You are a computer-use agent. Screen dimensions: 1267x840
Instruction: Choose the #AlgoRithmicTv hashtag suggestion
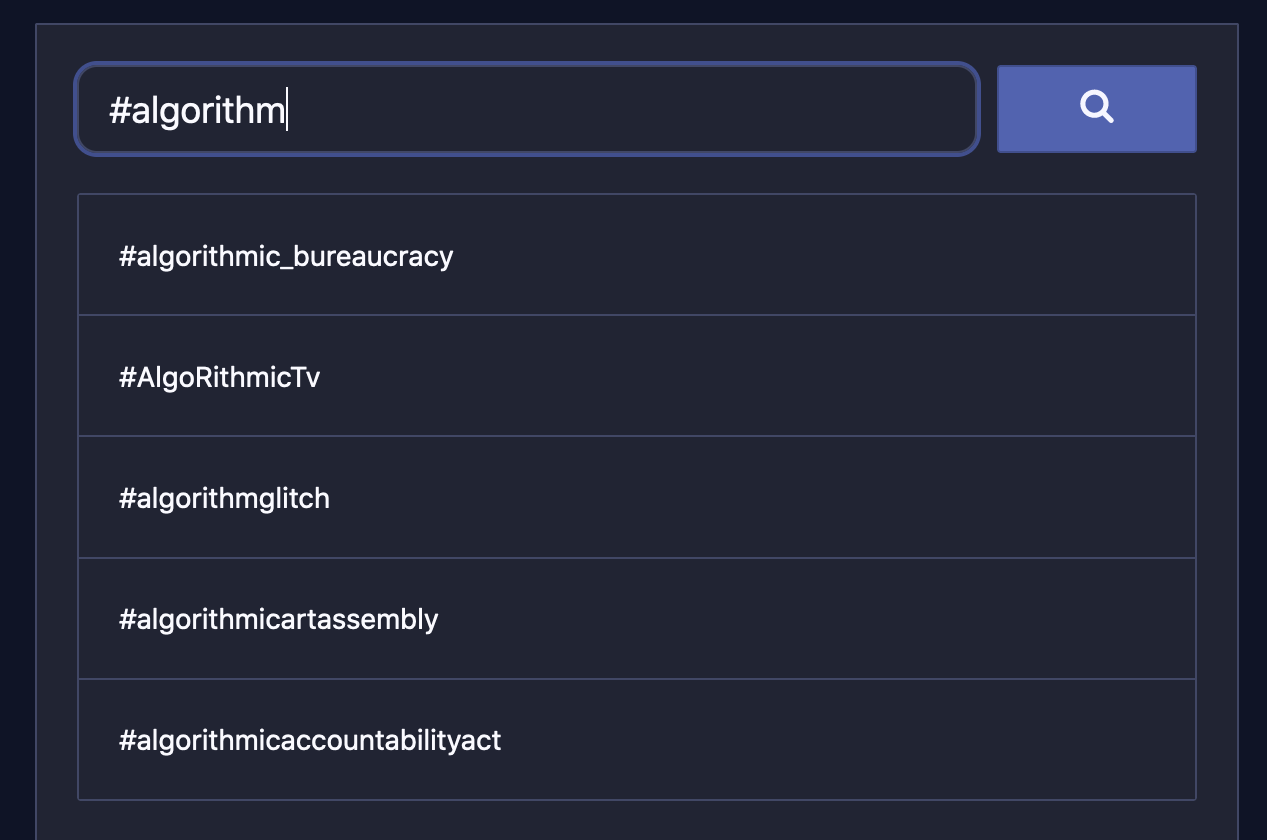[637, 376]
